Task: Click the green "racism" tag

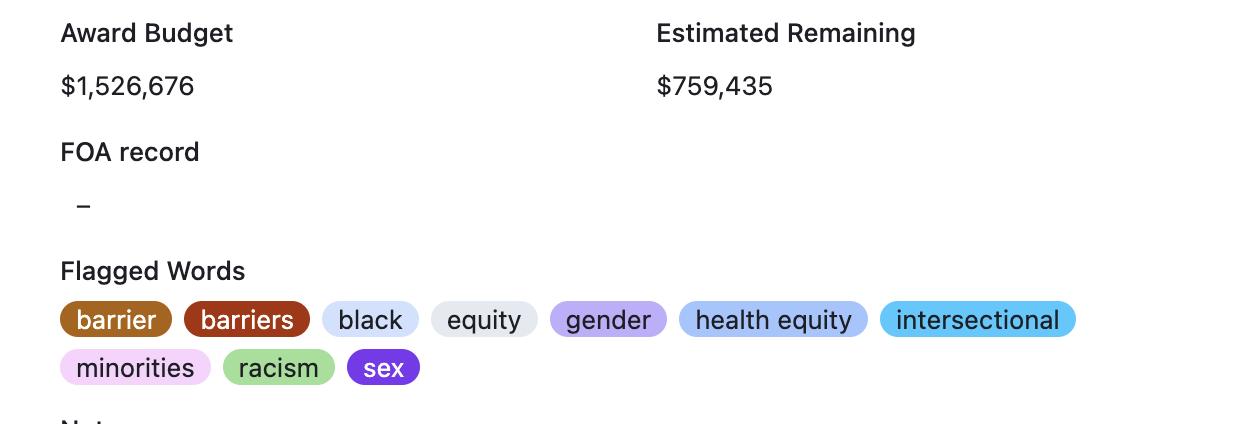Action: pyautogui.click(x=278, y=368)
